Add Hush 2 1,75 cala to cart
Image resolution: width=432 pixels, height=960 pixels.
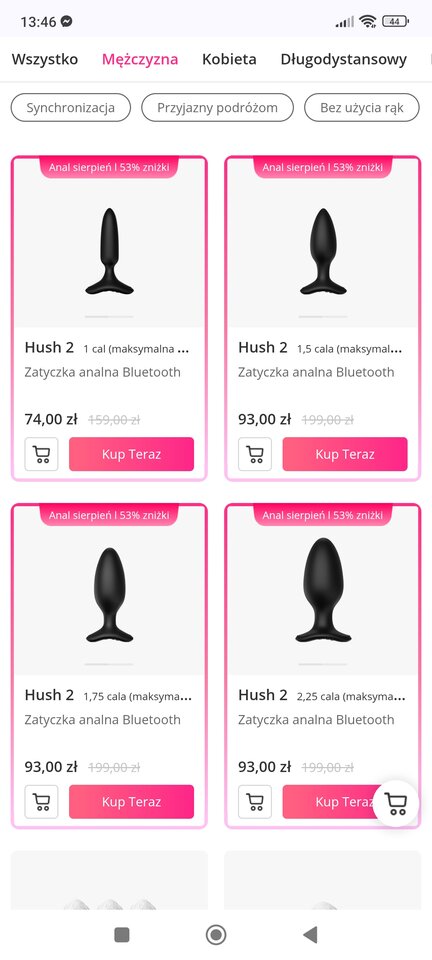42,802
